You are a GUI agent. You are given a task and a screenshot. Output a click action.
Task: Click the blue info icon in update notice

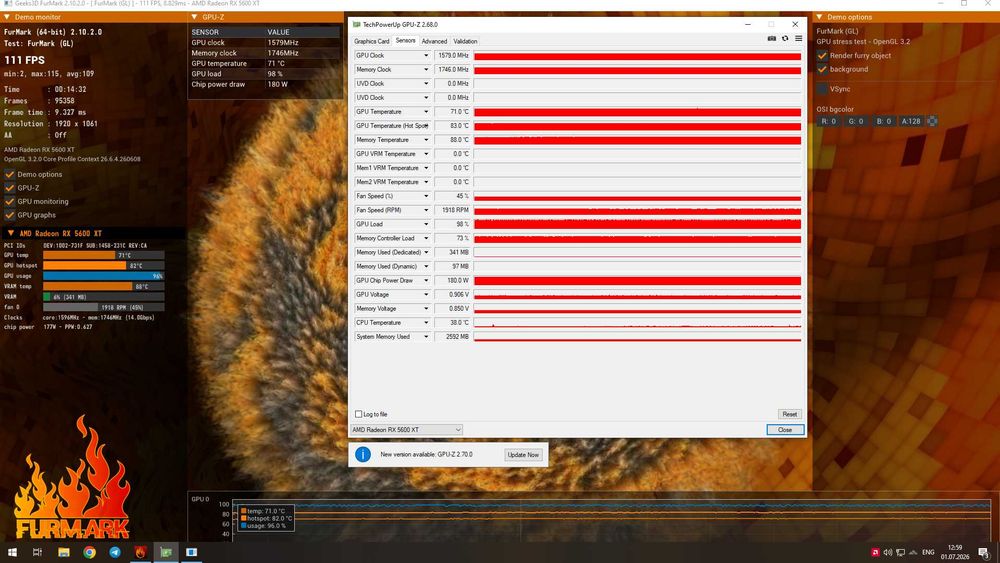point(363,455)
